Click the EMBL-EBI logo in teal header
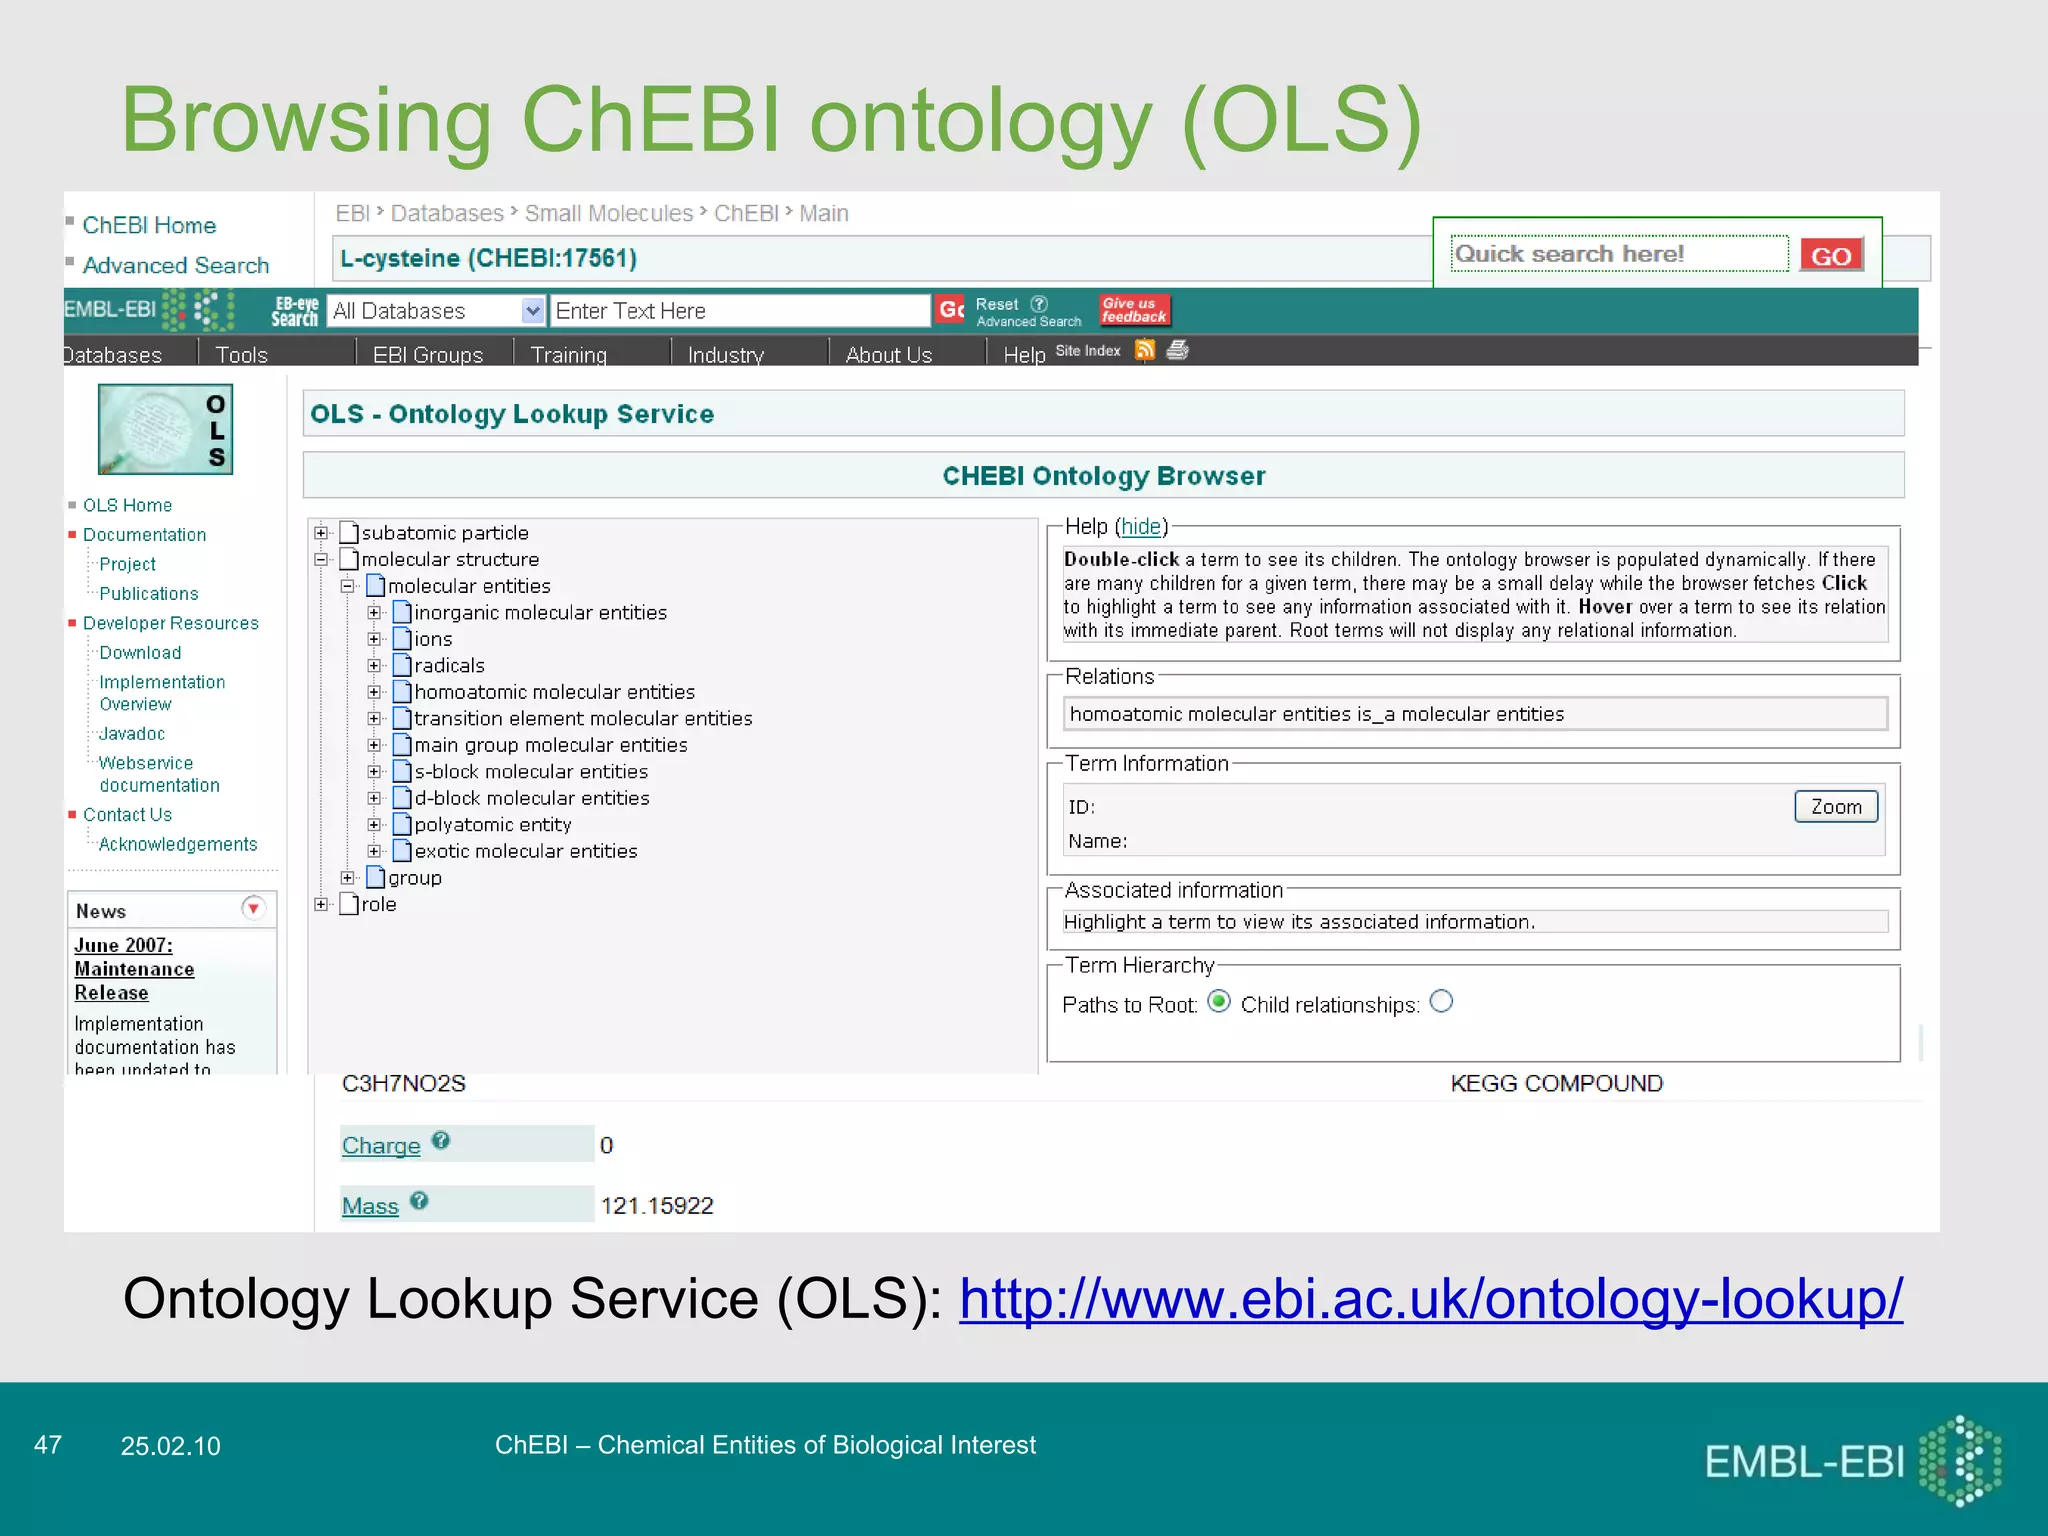This screenshot has height=1536, width=2048. [148, 310]
